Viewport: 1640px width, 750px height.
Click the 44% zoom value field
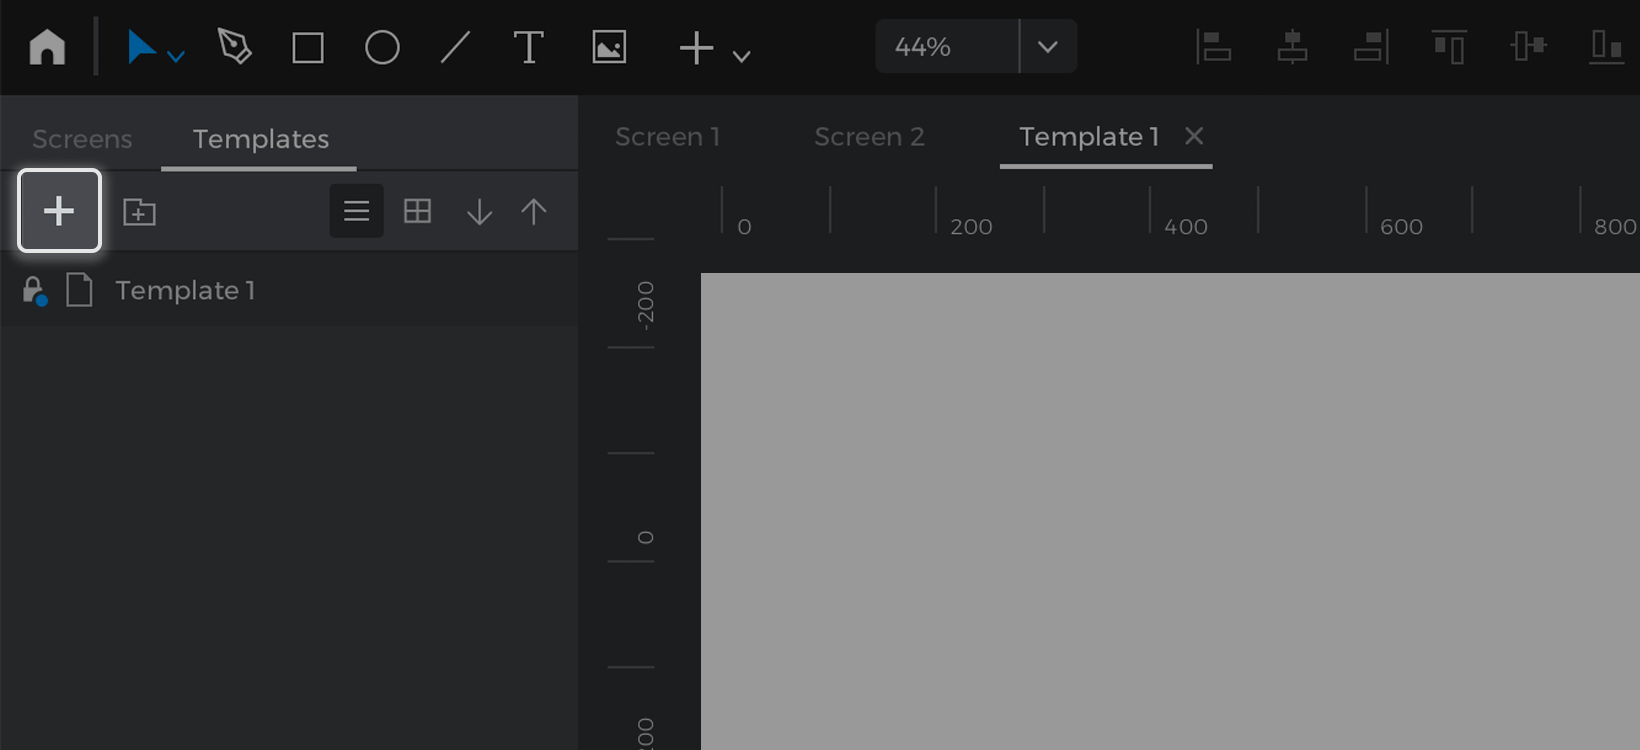(946, 46)
